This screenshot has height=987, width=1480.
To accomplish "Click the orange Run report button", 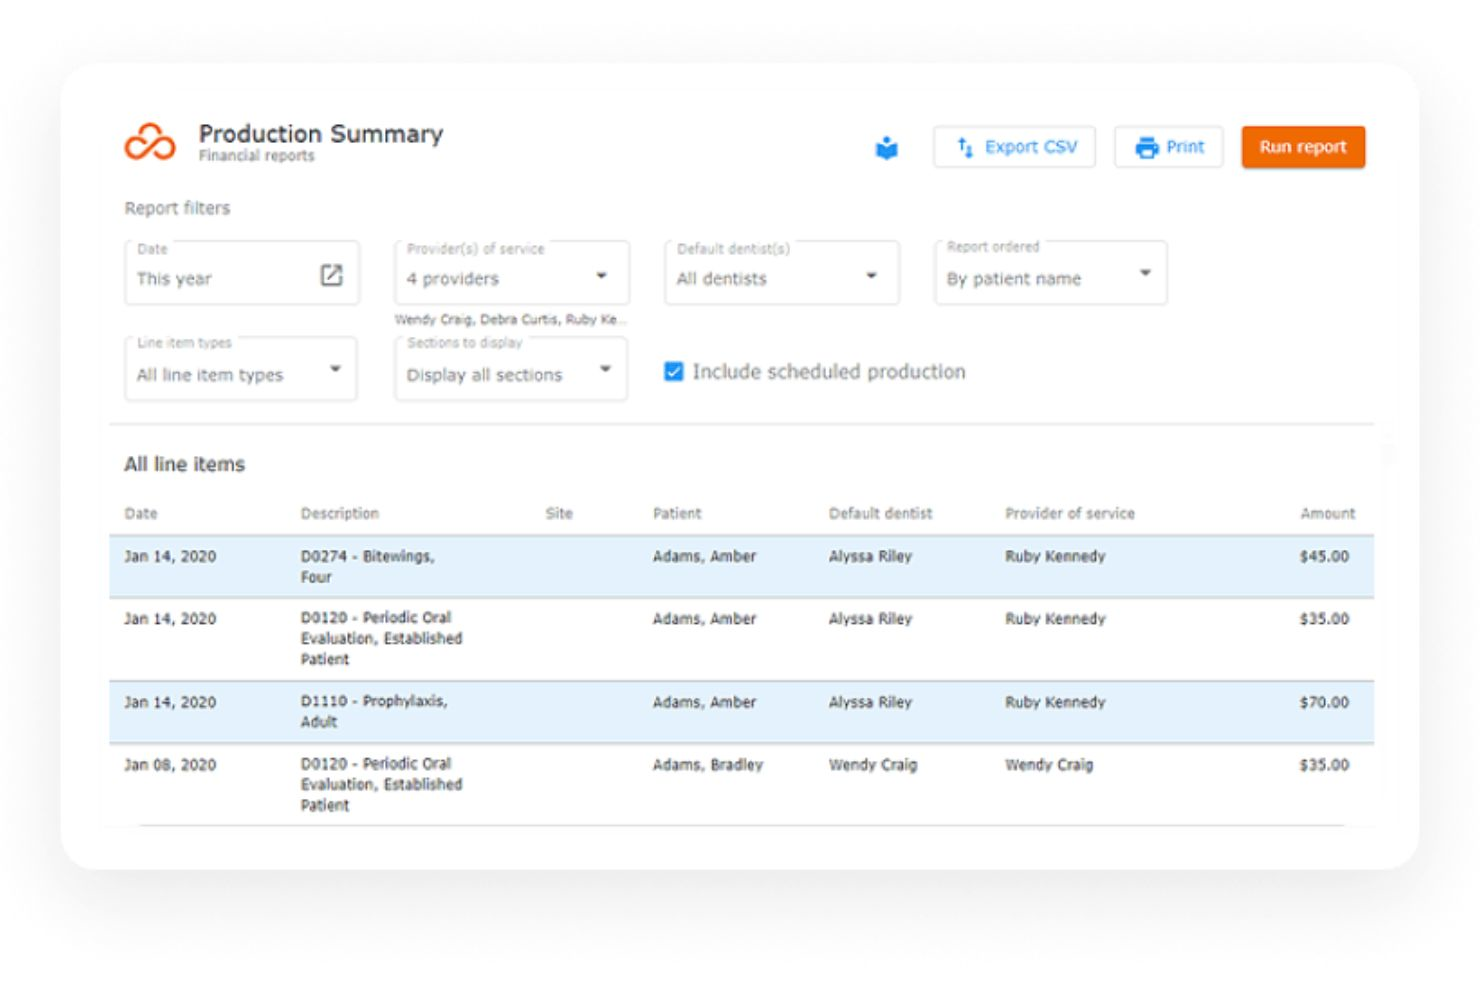I will tap(1303, 147).
